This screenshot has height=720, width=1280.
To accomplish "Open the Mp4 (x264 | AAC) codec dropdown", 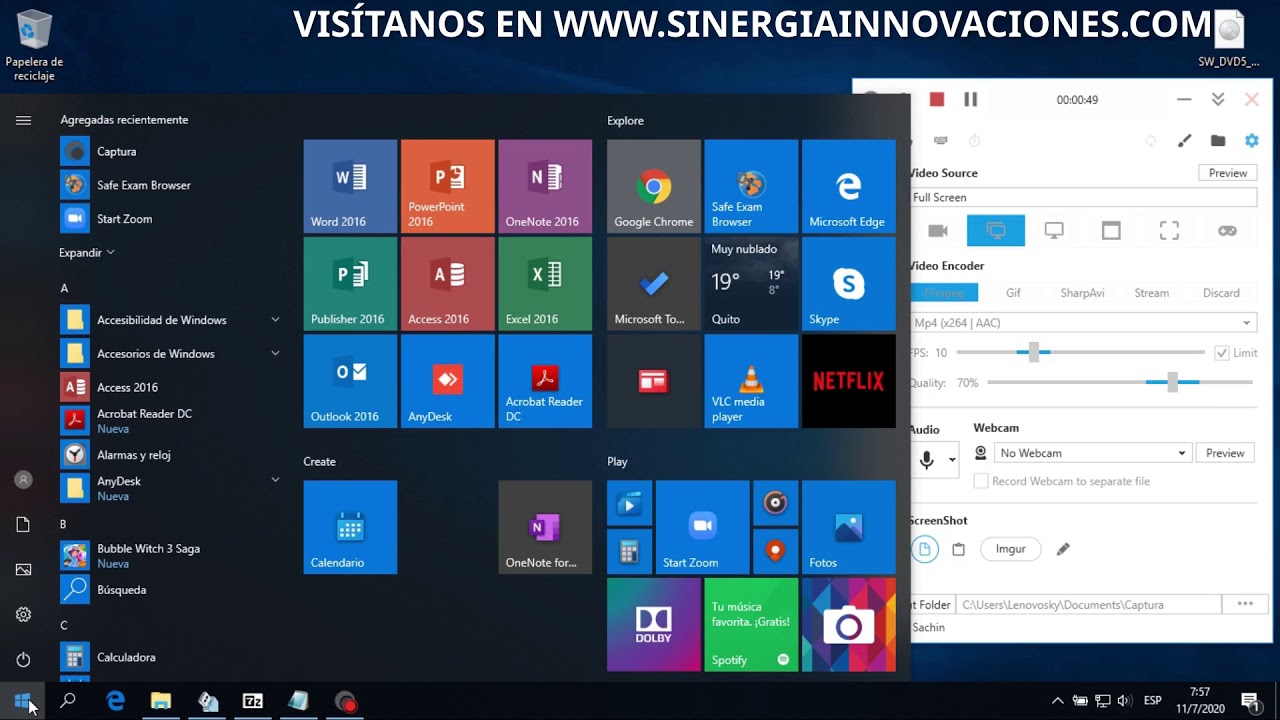I will pos(1083,323).
